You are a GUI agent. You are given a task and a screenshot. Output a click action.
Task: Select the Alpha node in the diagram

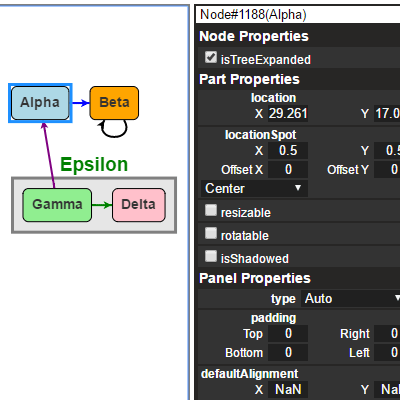click(x=40, y=103)
